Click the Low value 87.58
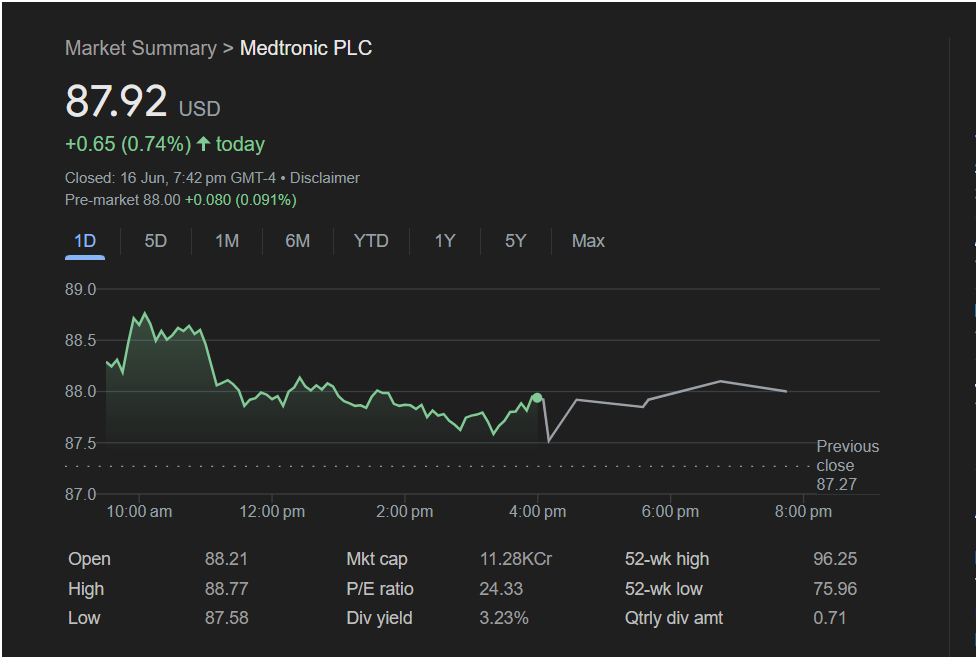 (226, 618)
